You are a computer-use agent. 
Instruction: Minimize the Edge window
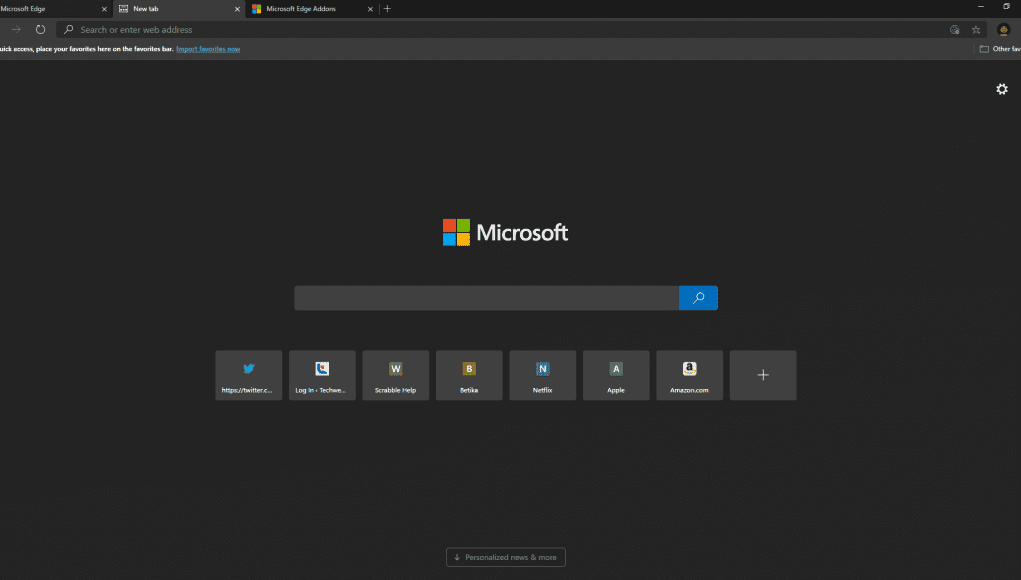981,7
